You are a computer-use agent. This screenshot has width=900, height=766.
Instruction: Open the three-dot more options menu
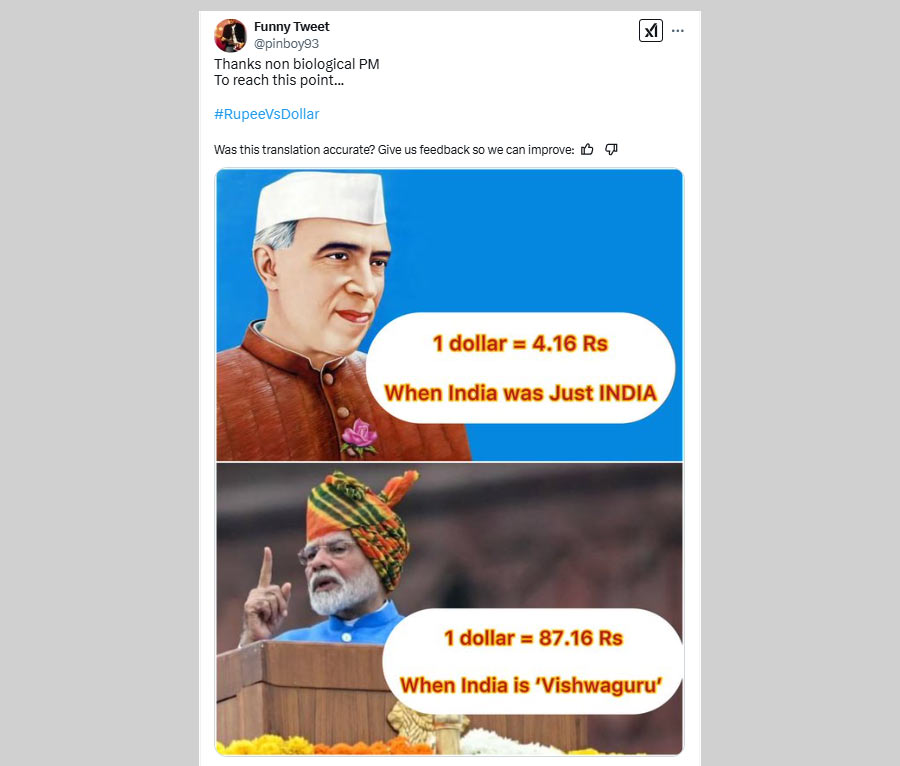point(677,30)
